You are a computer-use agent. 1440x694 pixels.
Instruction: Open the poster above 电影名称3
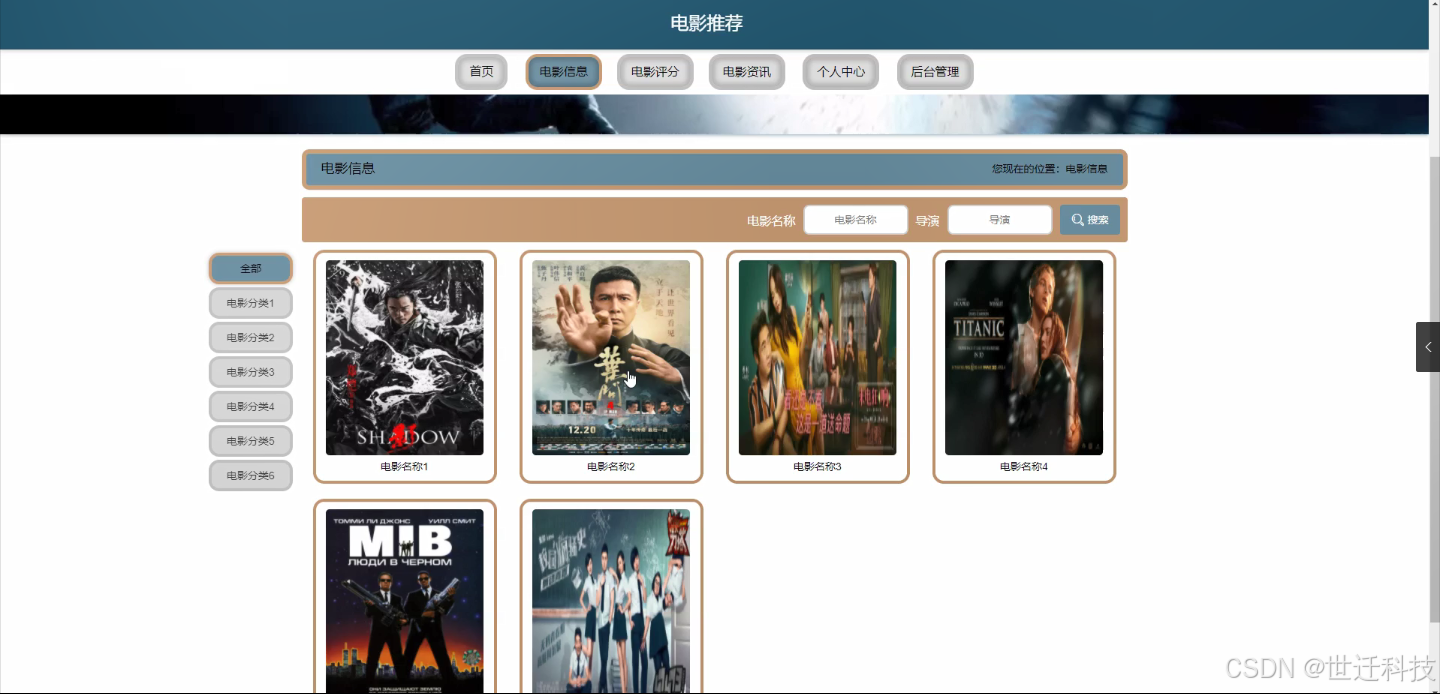(x=818, y=358)
